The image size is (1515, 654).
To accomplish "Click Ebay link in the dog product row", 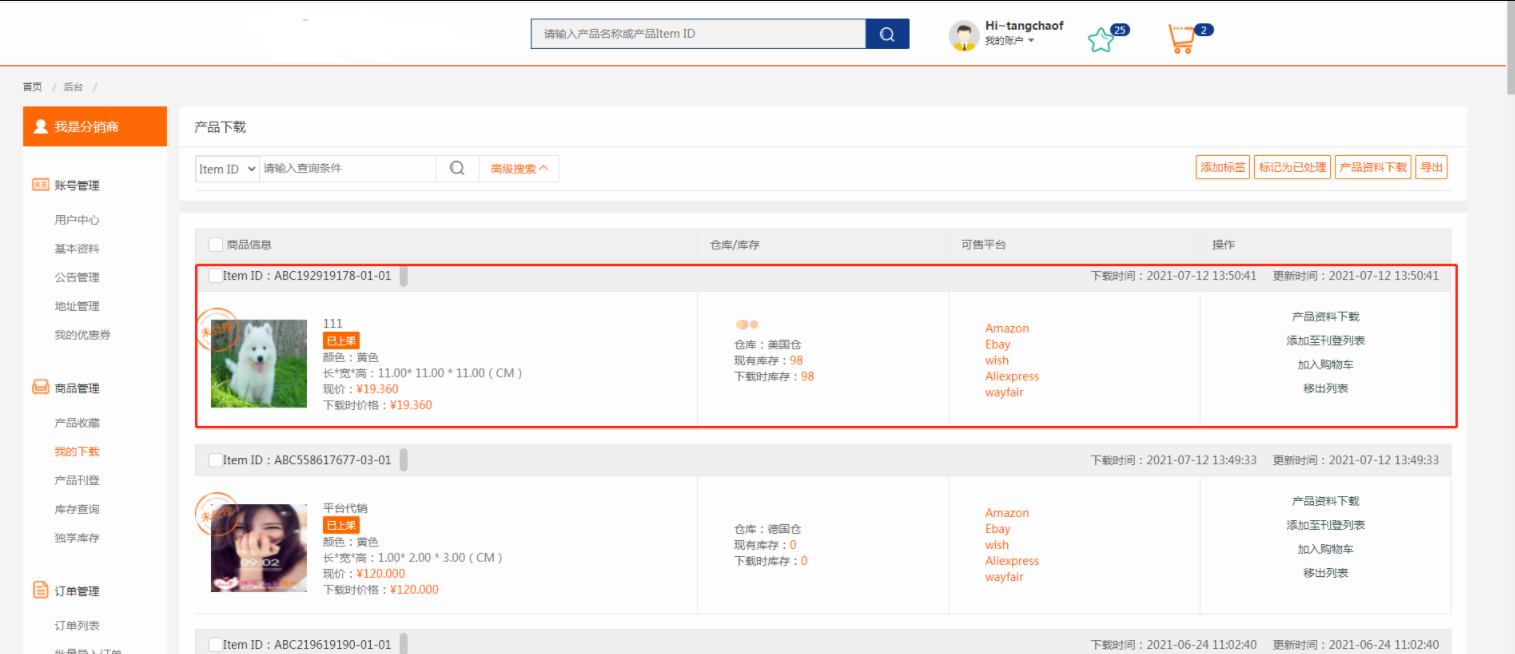I will [x=998, y=345].
